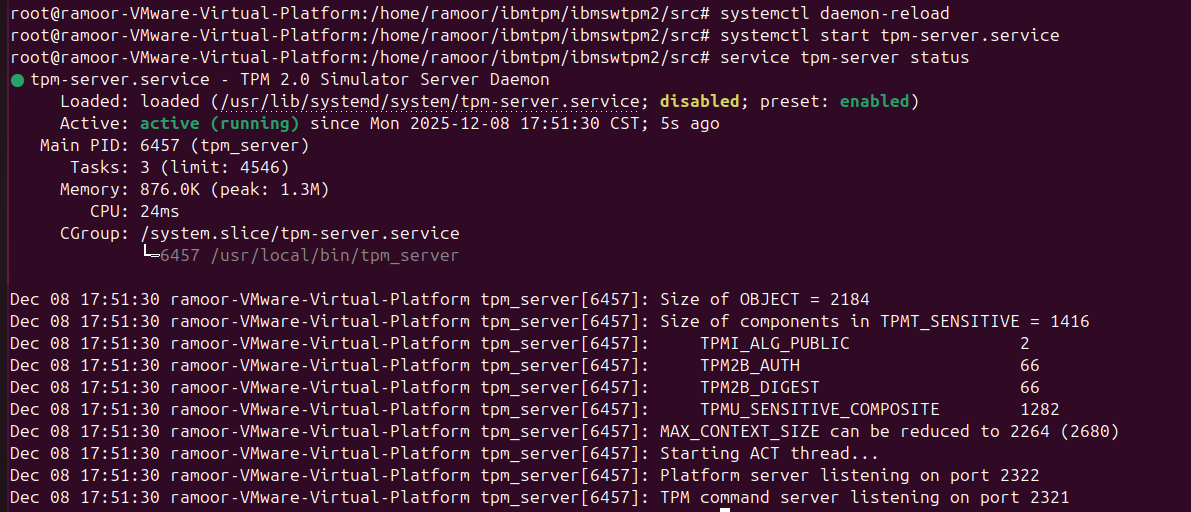Click the green "active (running)" status text
The image size is (1191, 512).
coord(220,124)
